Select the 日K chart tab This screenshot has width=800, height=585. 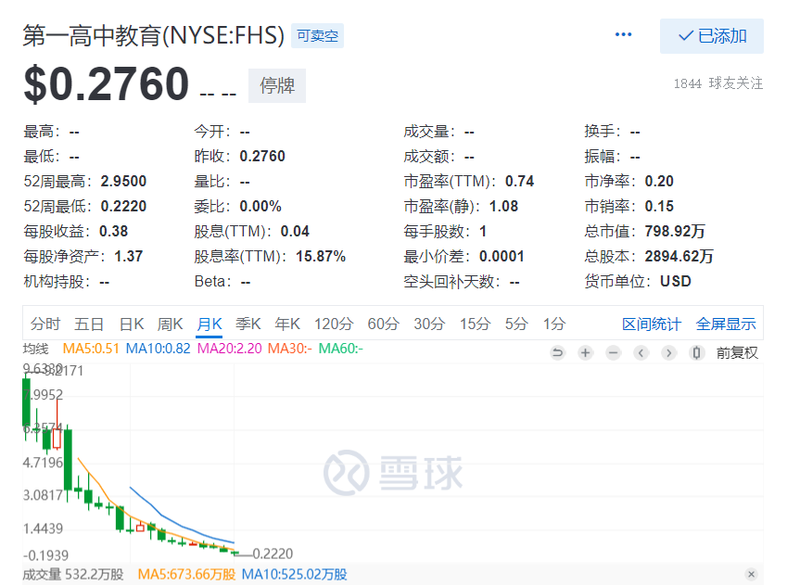pos(131,324)
